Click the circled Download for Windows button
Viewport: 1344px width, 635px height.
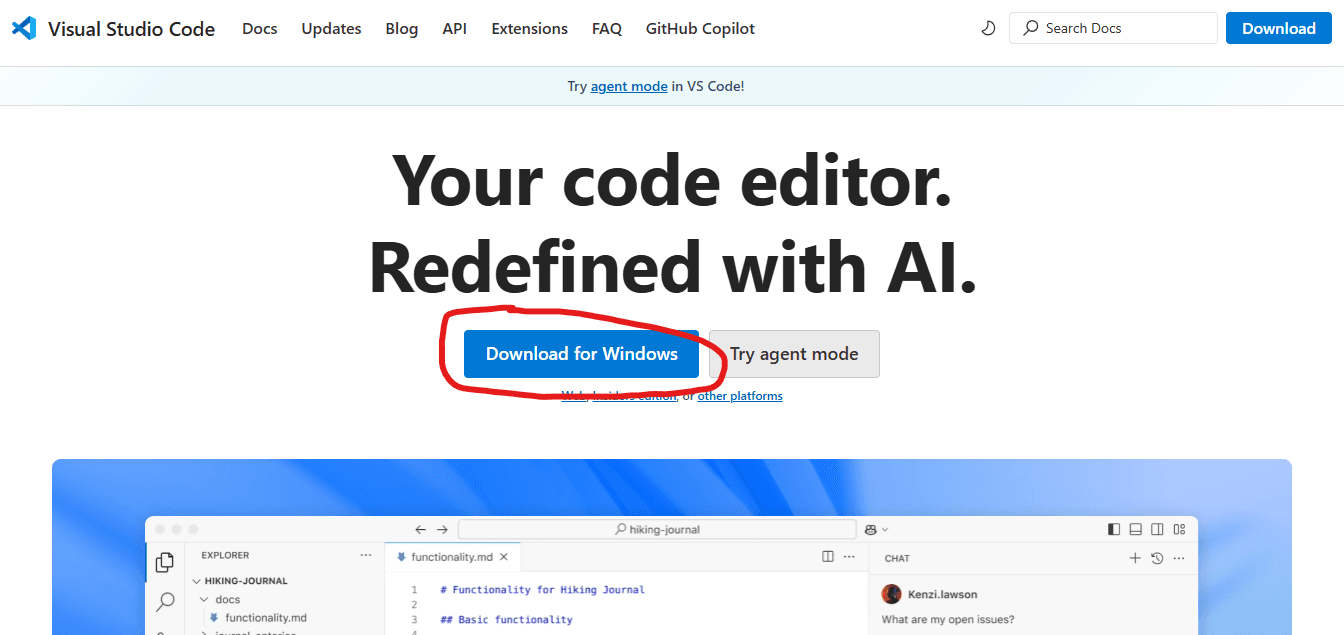pos(581,353)
